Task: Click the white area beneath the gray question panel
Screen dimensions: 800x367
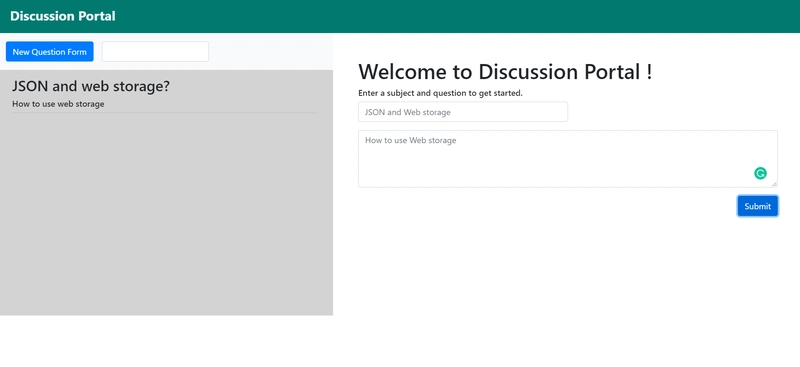Action: (x=166, y=341)
